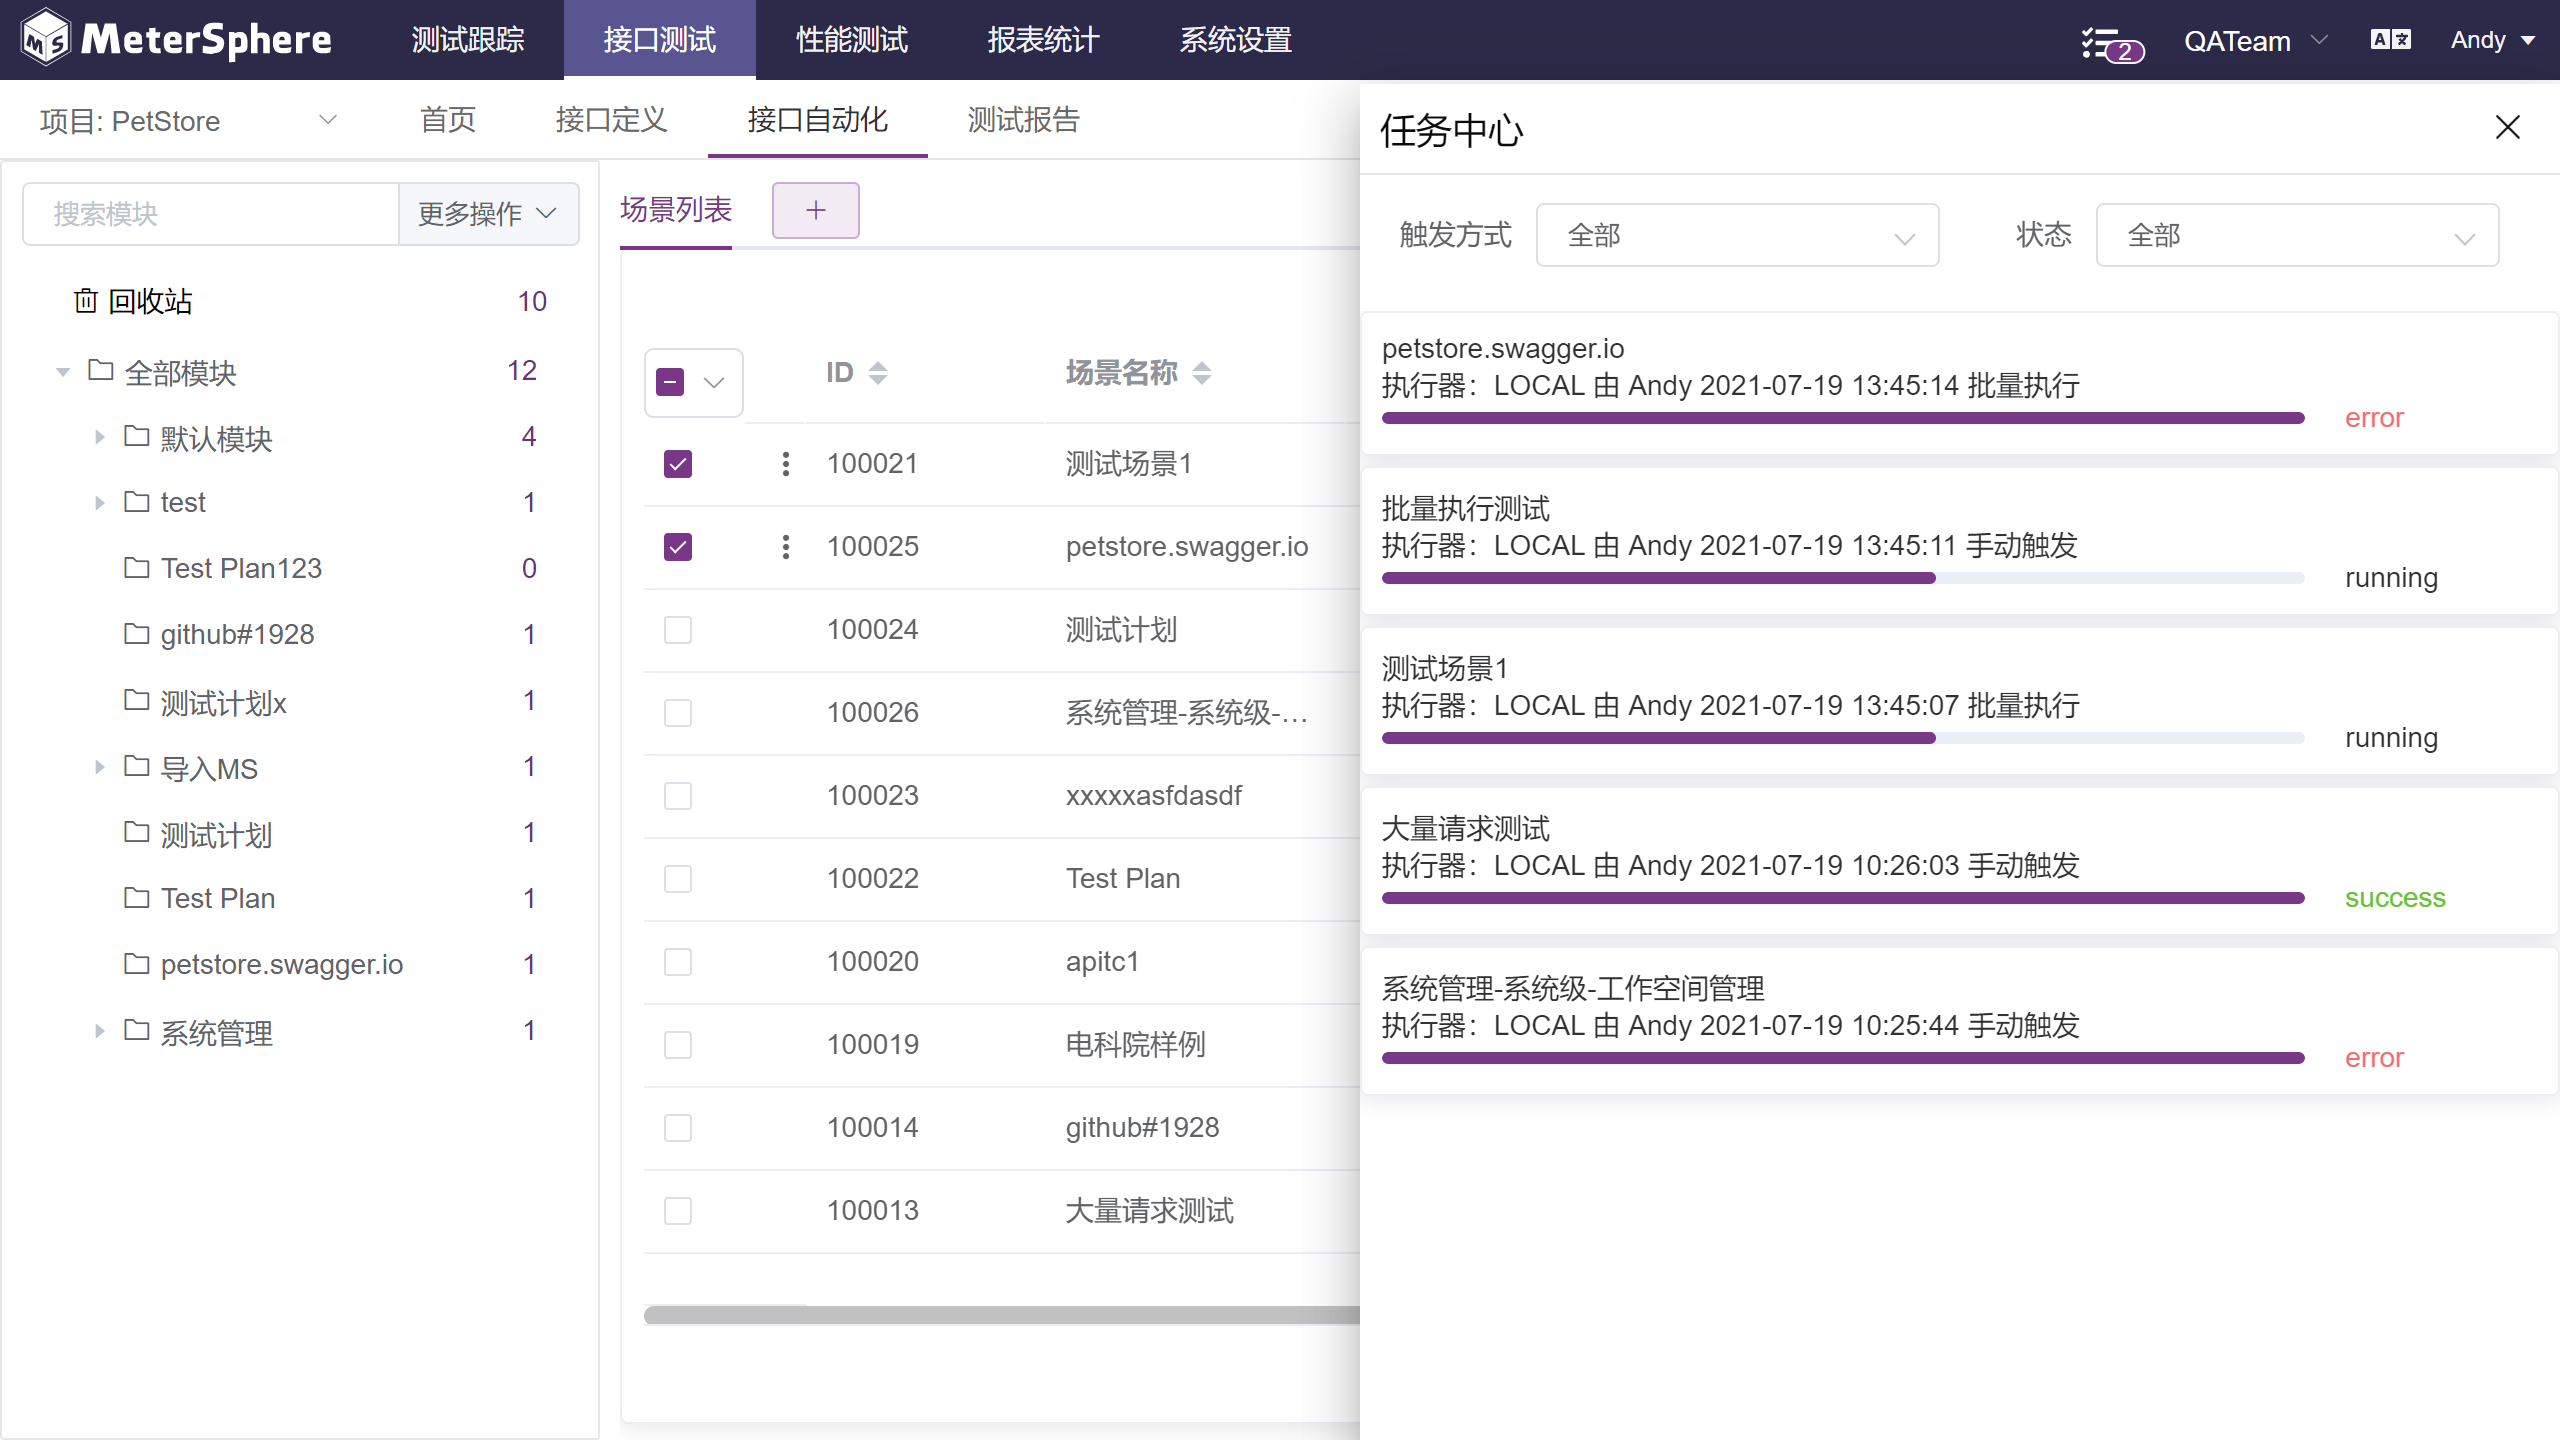Open the 回收站 trash icon
This screenshot has height=1440, width=2560.
pyautogui.click(x=86, y=300)
